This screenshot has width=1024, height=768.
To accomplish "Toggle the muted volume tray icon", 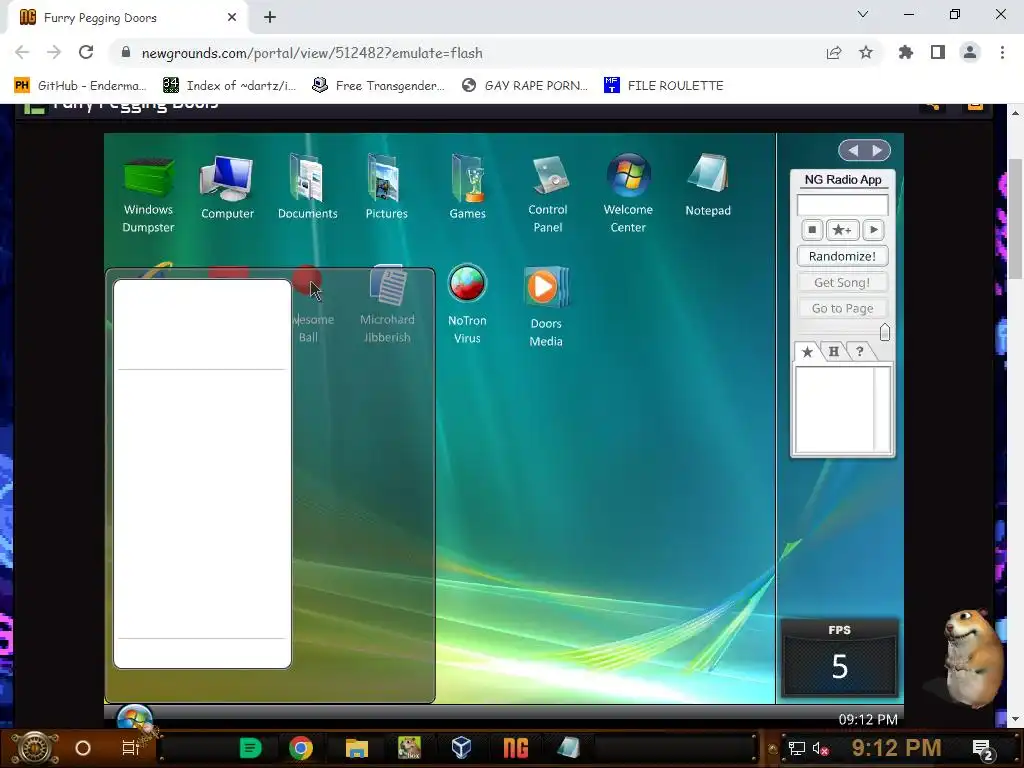I will 820,748.
